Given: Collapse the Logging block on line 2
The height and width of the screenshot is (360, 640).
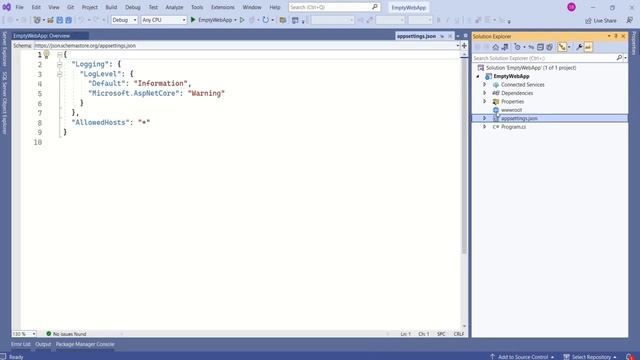Looking at the screenshot, I should pyautogui.click(x=60, y=64).
